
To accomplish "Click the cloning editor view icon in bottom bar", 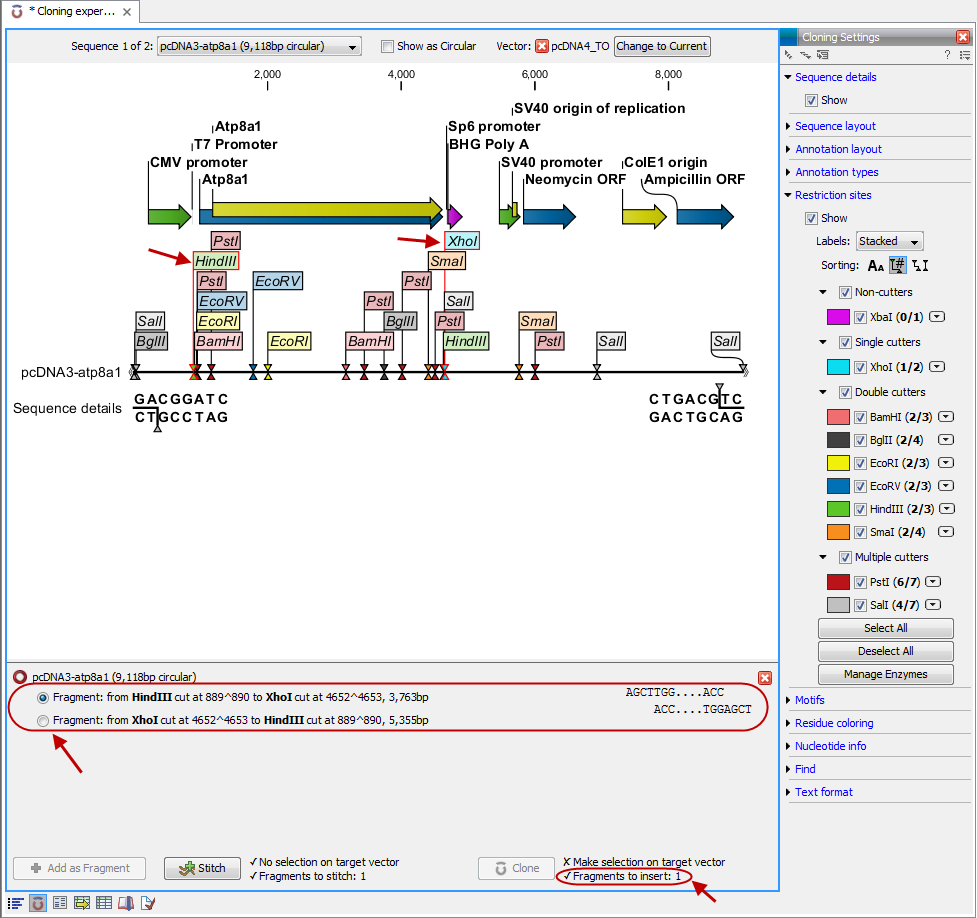I will 38,903.
